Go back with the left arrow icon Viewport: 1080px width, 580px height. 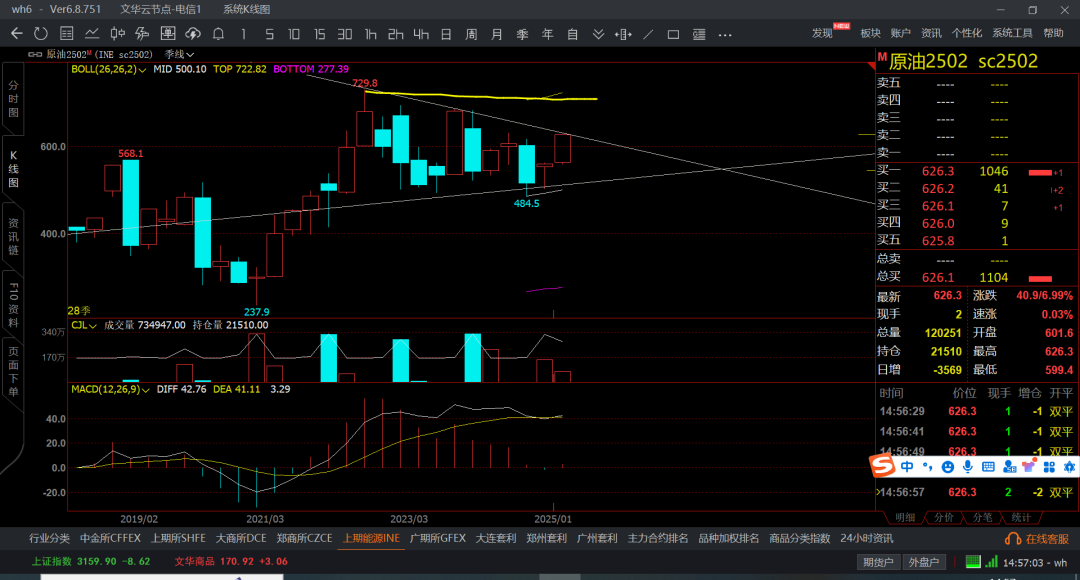tap(17, 33)
